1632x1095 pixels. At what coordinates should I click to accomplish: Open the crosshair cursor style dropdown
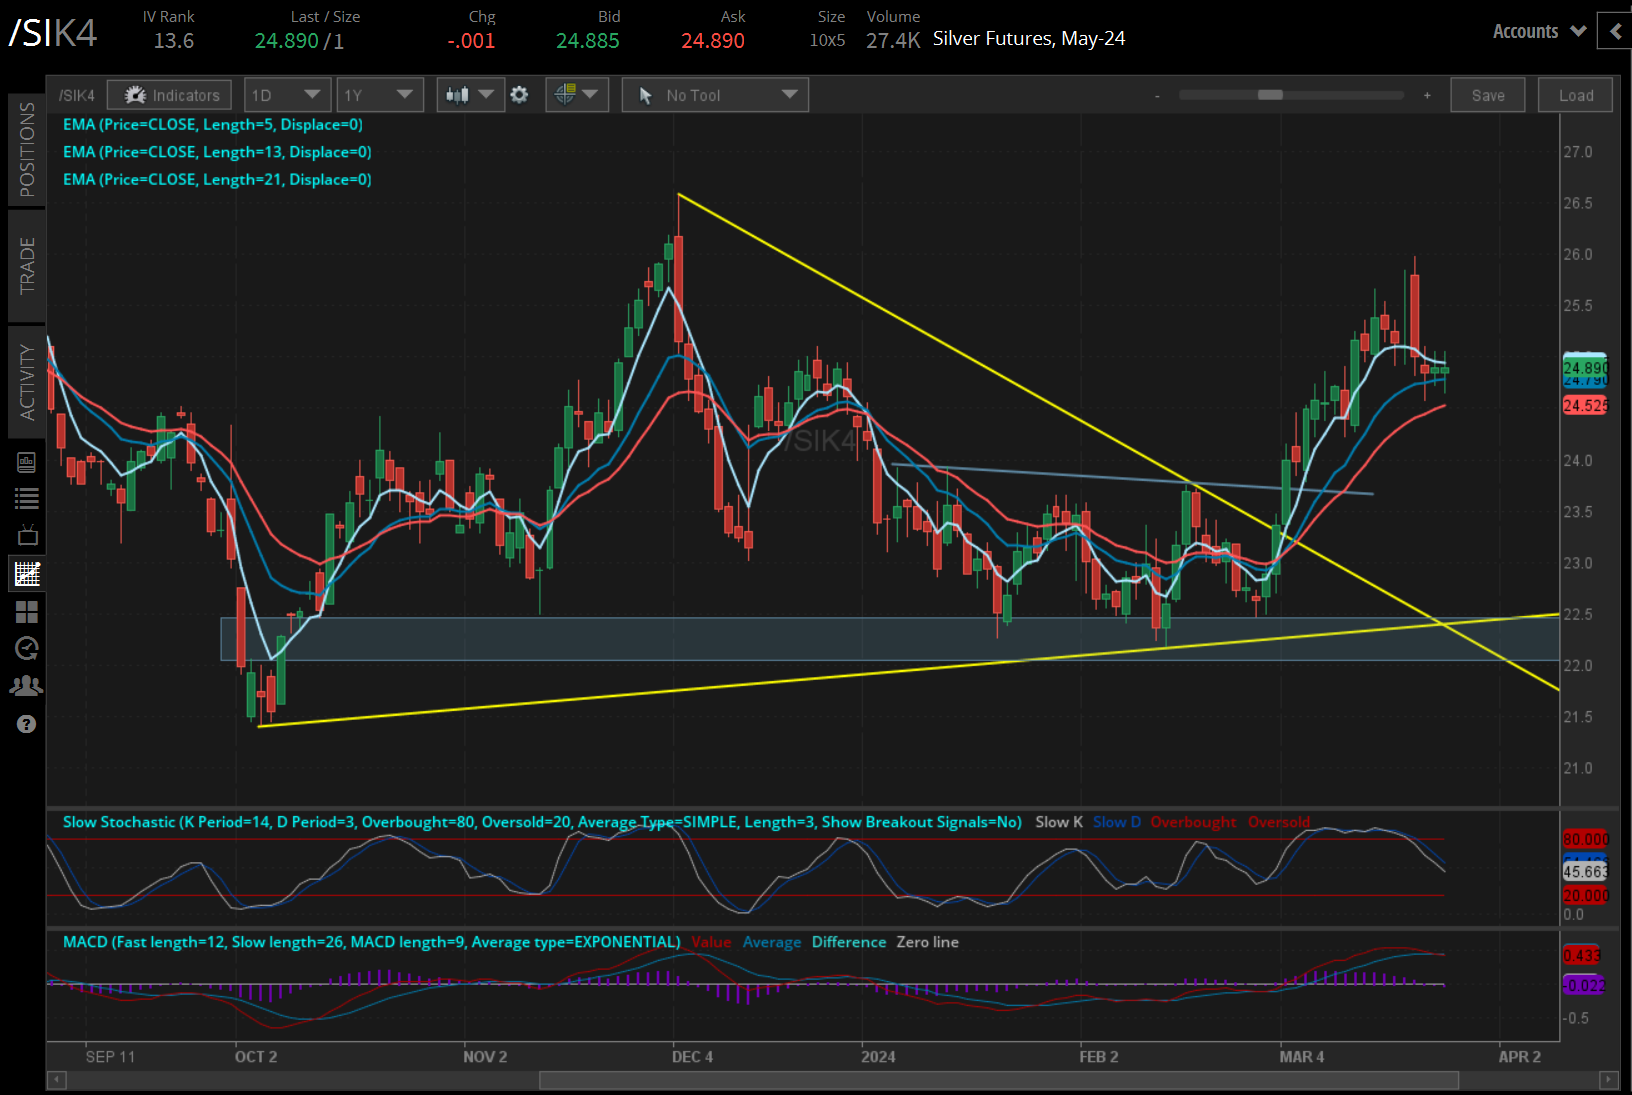[x=577, y=95]
